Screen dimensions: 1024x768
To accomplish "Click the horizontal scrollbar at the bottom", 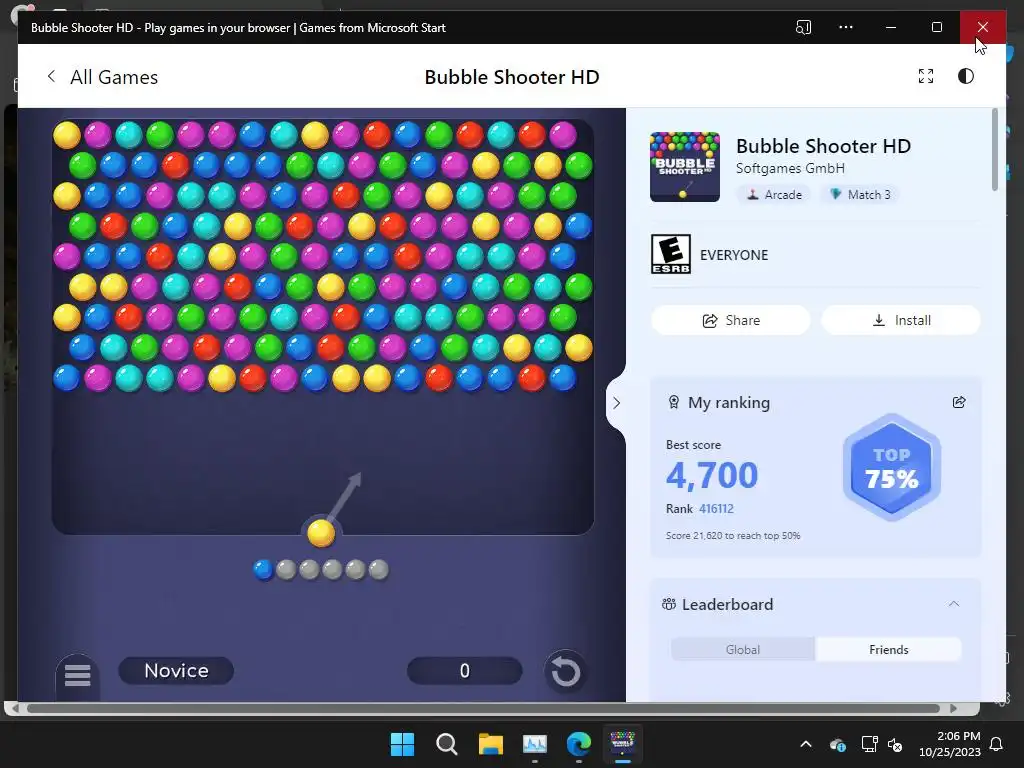I will click(x=483, y=709).
